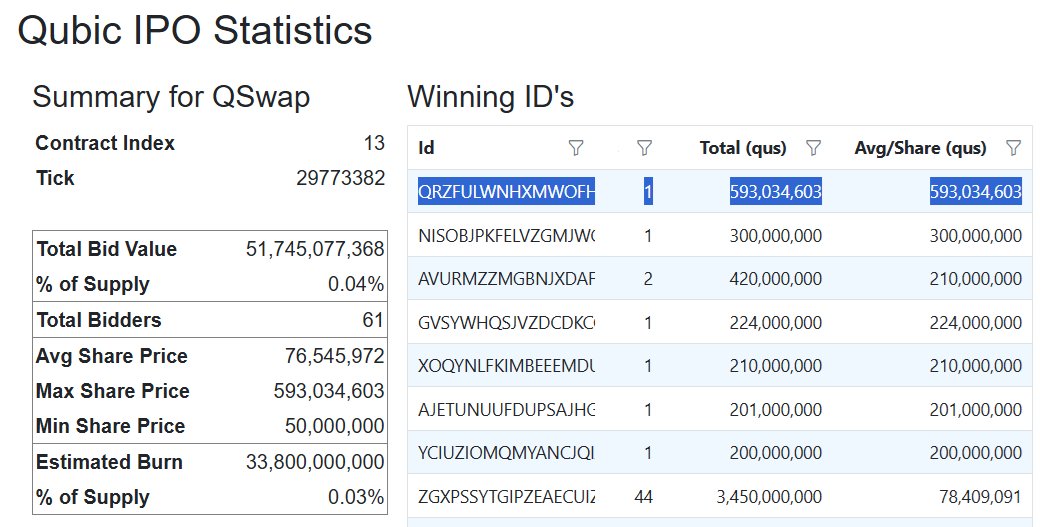
Task: Sort by the Avg/Share (qus) column header
Action: tap(920, 148)
